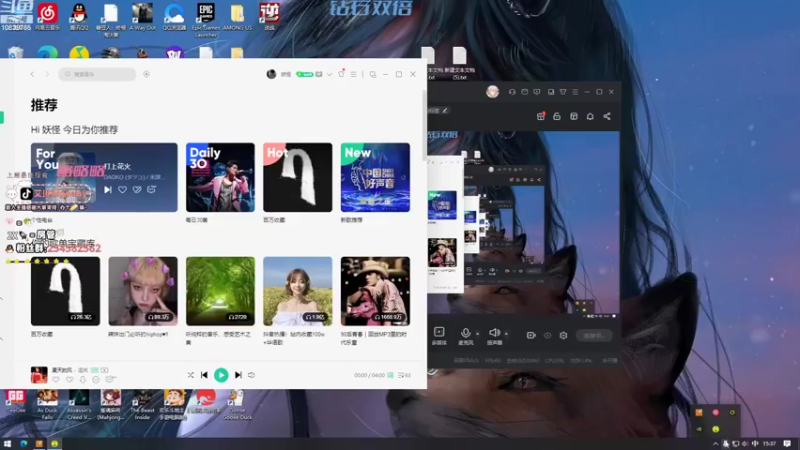Open the gift box icon with red badge
The width and height of the screenshot is (800, 450).
pos(541,116)
